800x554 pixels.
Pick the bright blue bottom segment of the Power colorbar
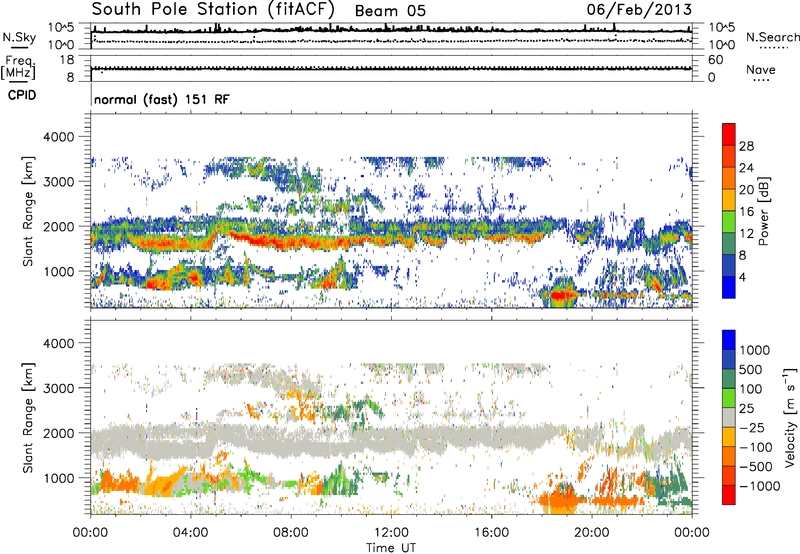tap(729, 287)
